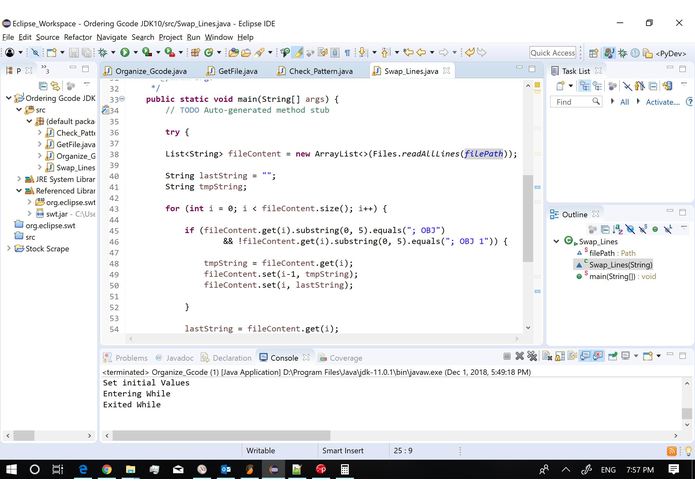Image resolution: width=695 pixels, height=494 pixels.
Task: Toggle Show Console on Standard Out change
Action: (x=585, y=356)
